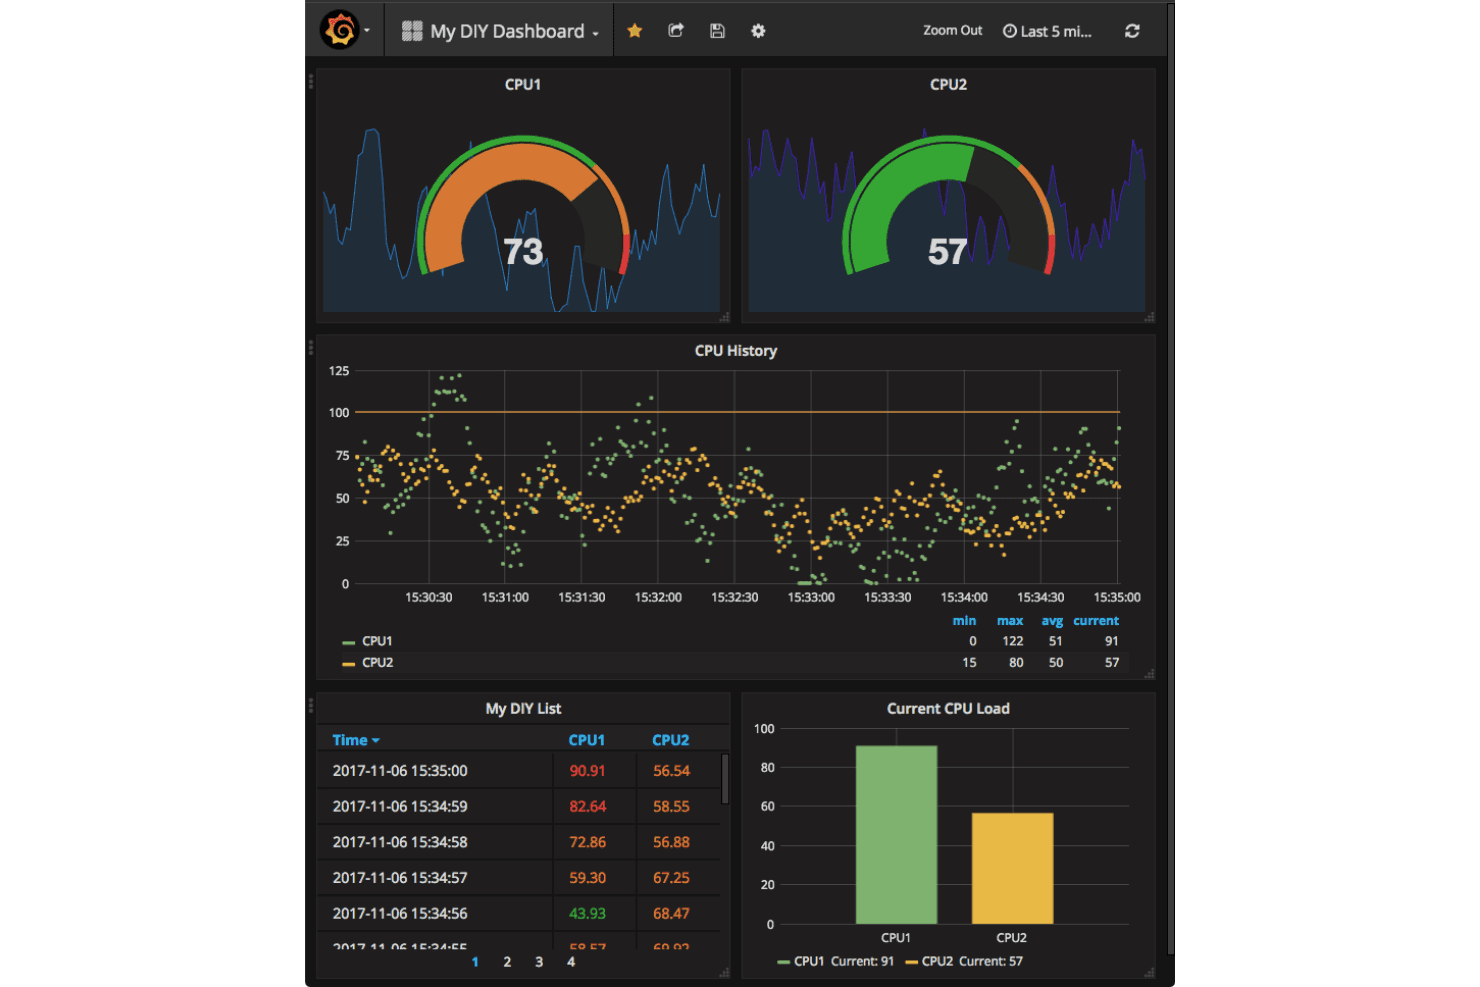Toggle 'CPU1 Current: 91' legend entry in Current CPU Load
This screenshot has width=1480, height=987.
pyautogui.click(x=836, y=961)
